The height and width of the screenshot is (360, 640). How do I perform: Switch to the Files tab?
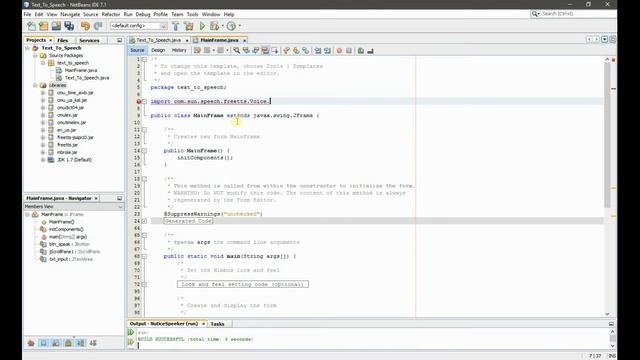coord(62,40)
